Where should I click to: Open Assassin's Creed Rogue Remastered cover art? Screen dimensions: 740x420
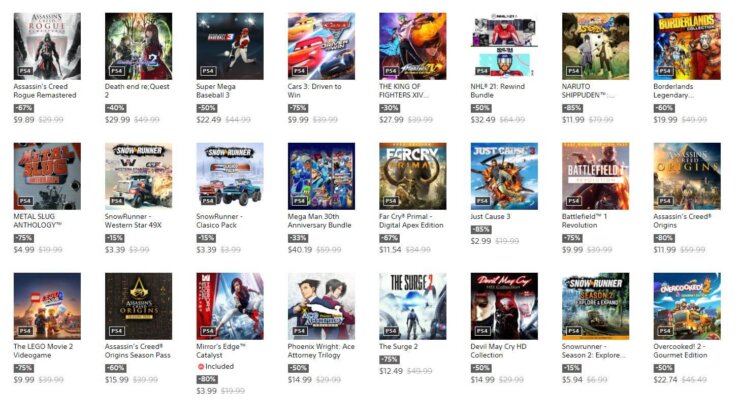point(47,46)
